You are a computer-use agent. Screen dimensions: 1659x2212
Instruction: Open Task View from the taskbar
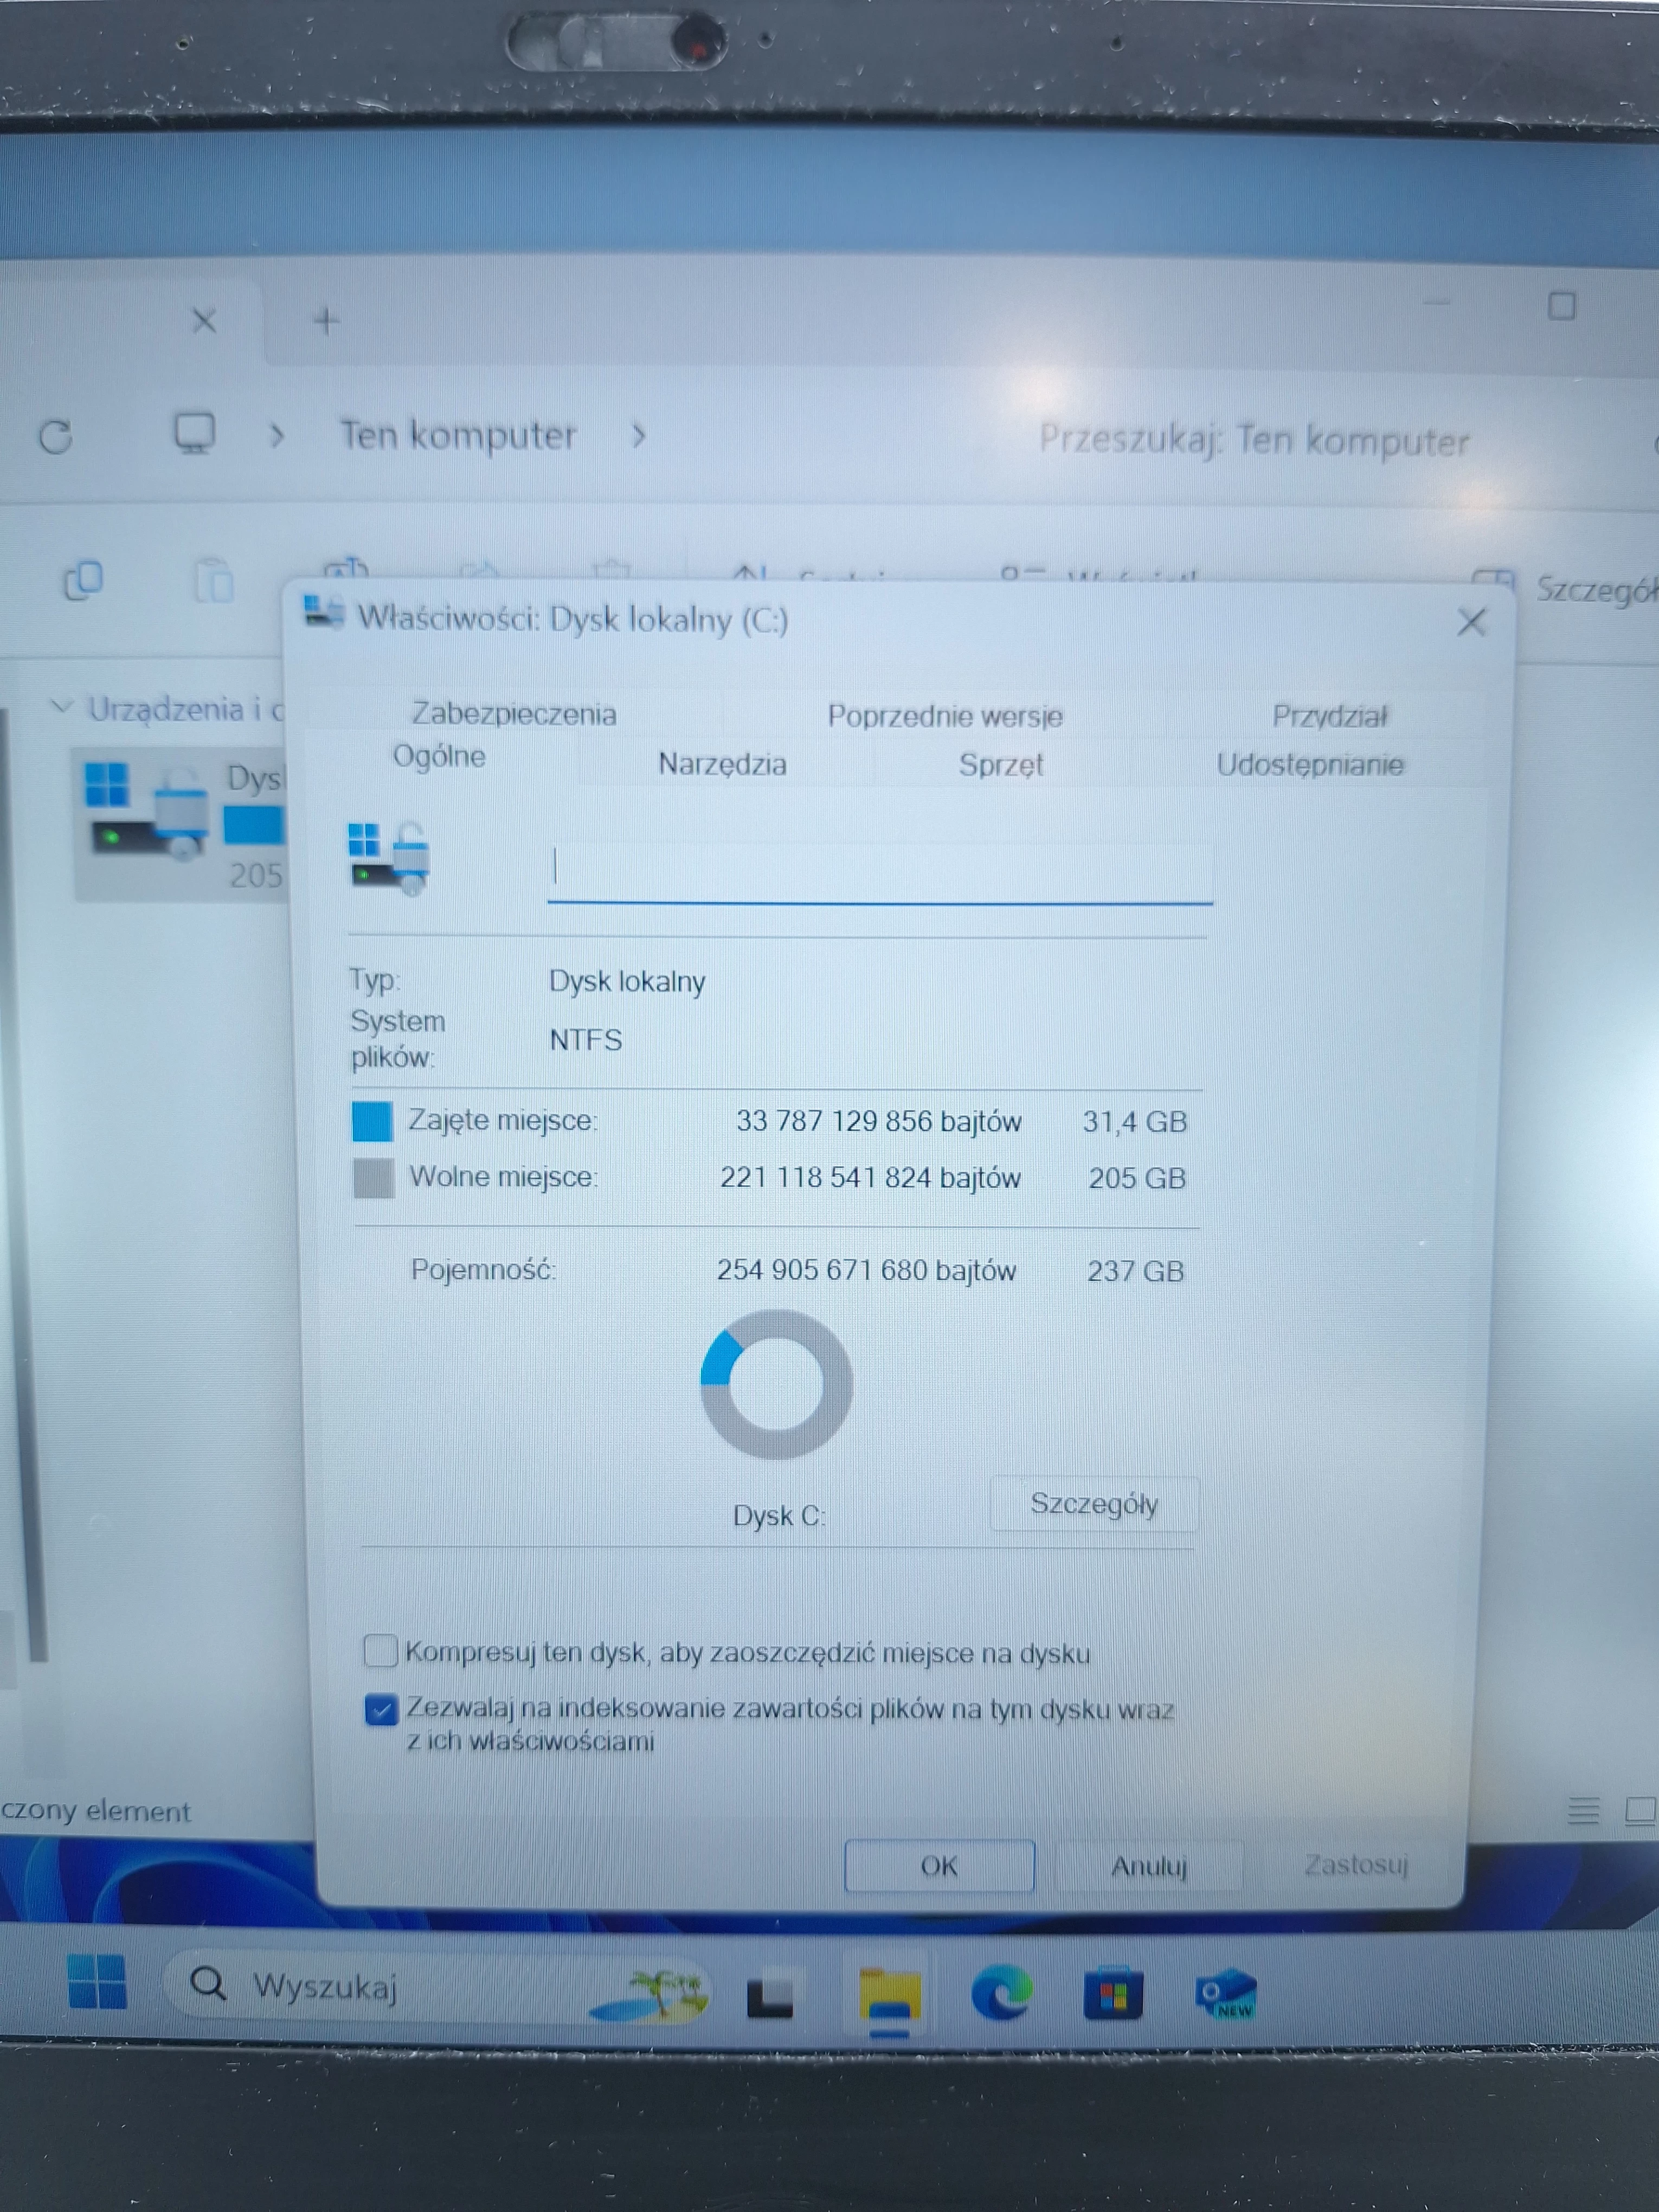[x=770, y=1996]
